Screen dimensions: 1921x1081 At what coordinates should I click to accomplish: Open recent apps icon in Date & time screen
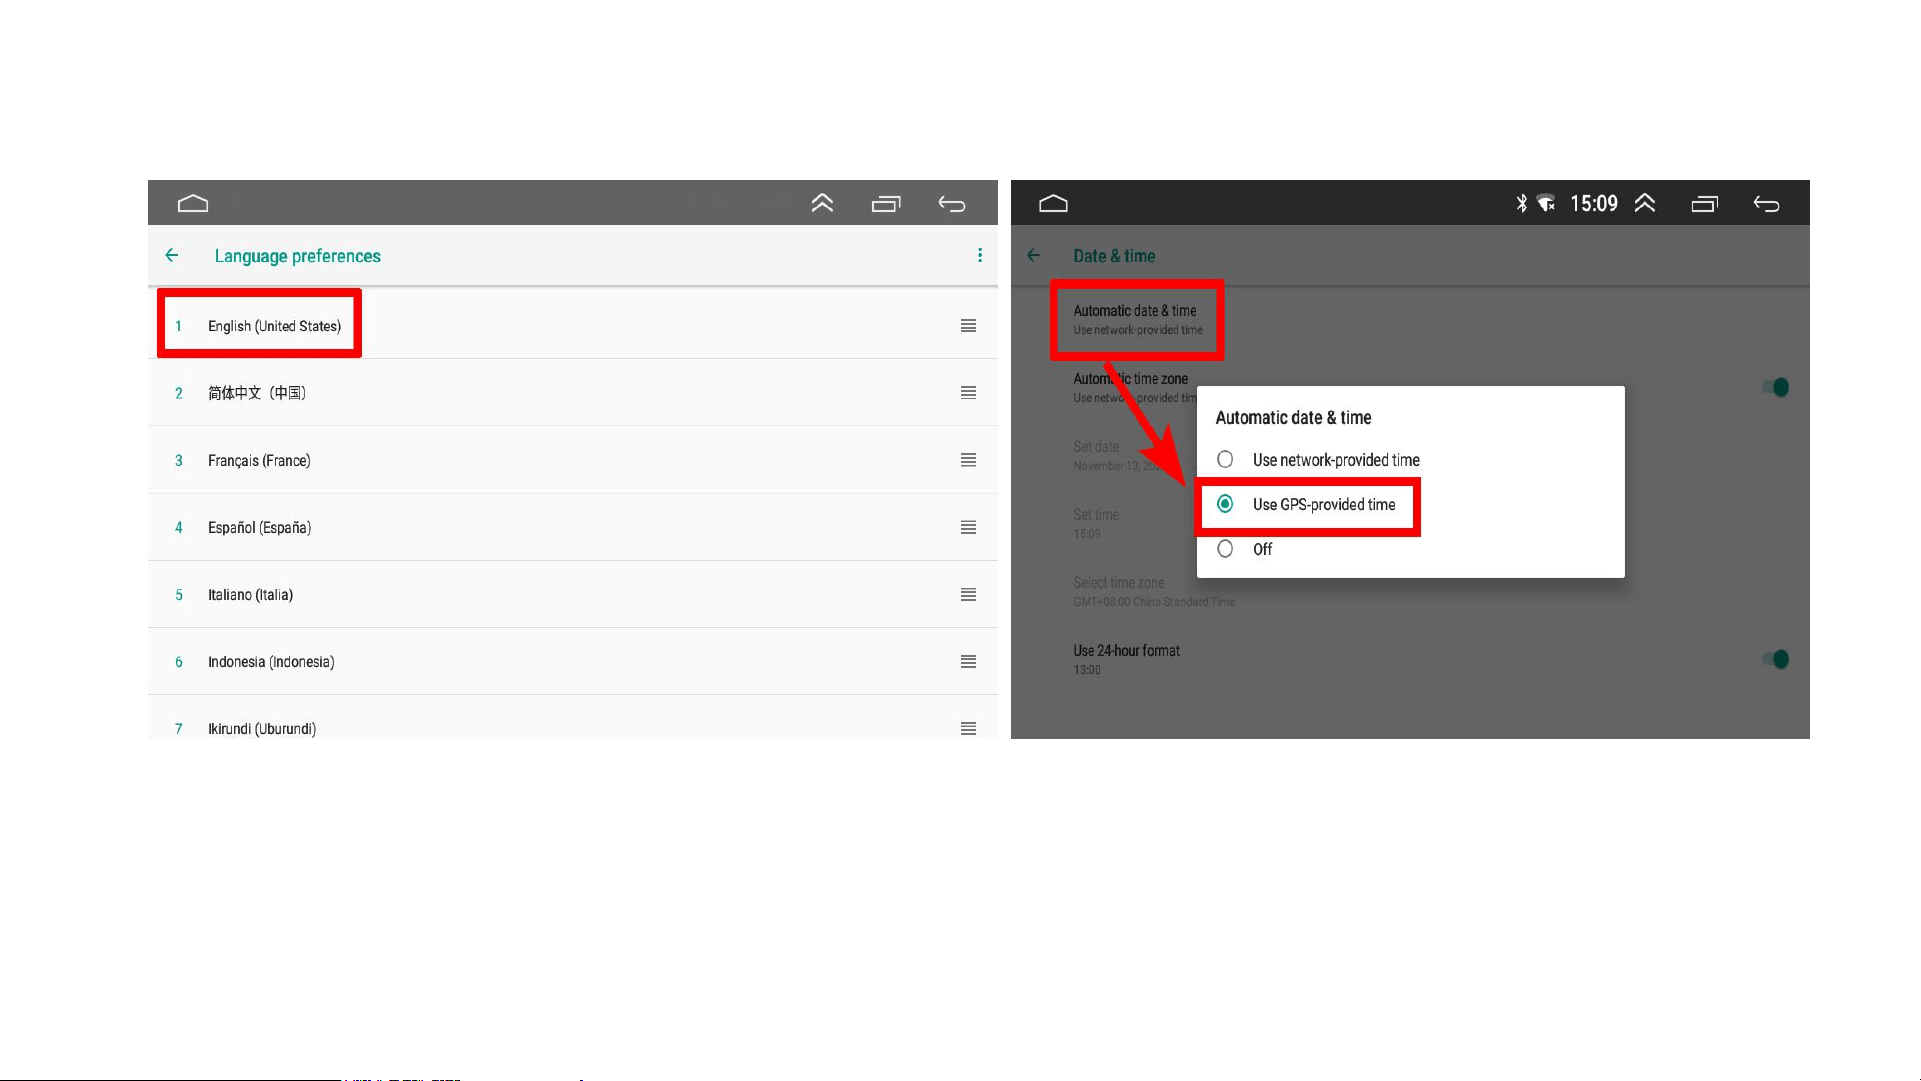[1705, 204]
